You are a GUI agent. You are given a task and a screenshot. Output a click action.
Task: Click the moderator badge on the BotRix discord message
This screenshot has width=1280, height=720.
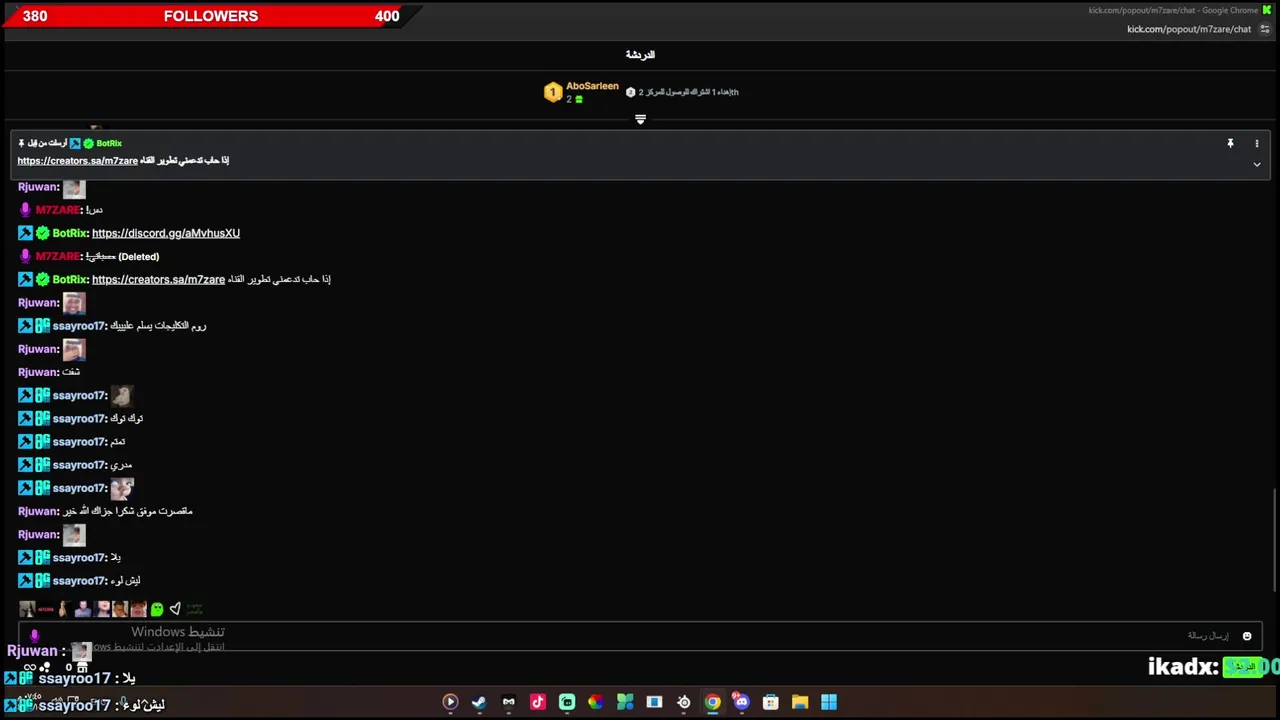(x=25, y=233)
